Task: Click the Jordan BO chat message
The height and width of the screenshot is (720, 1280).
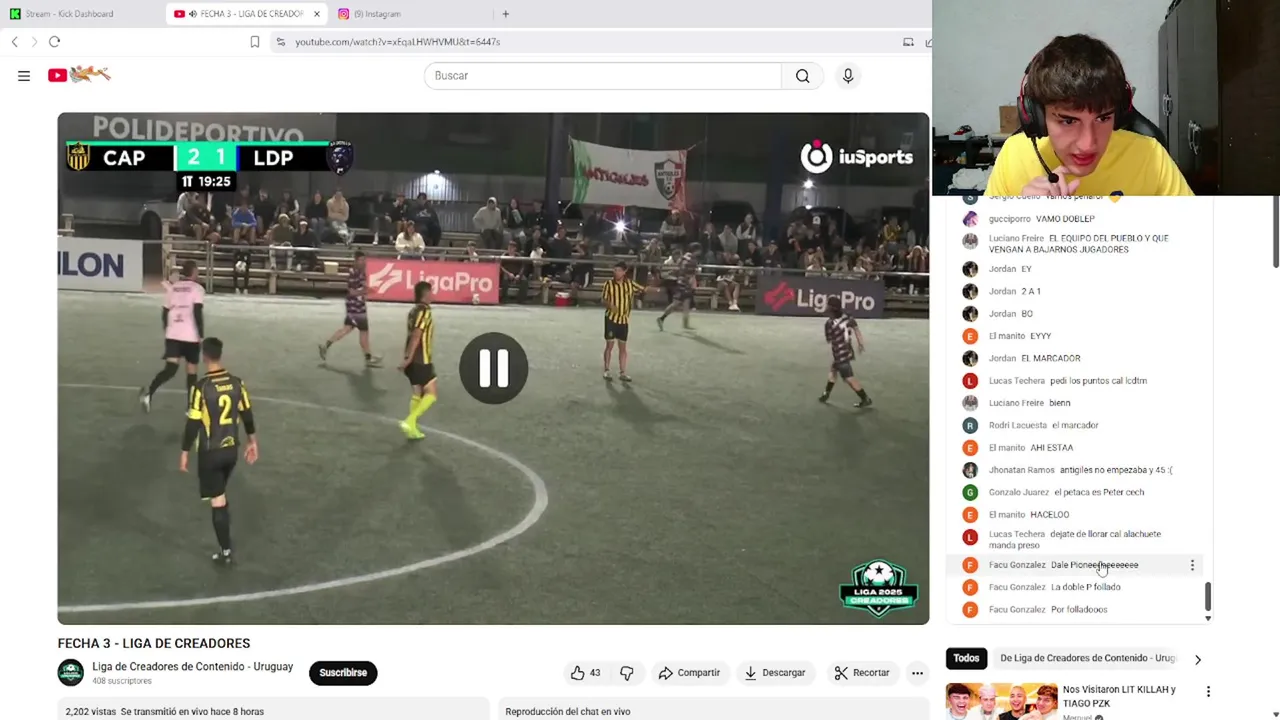Action: click(1011, 314)
